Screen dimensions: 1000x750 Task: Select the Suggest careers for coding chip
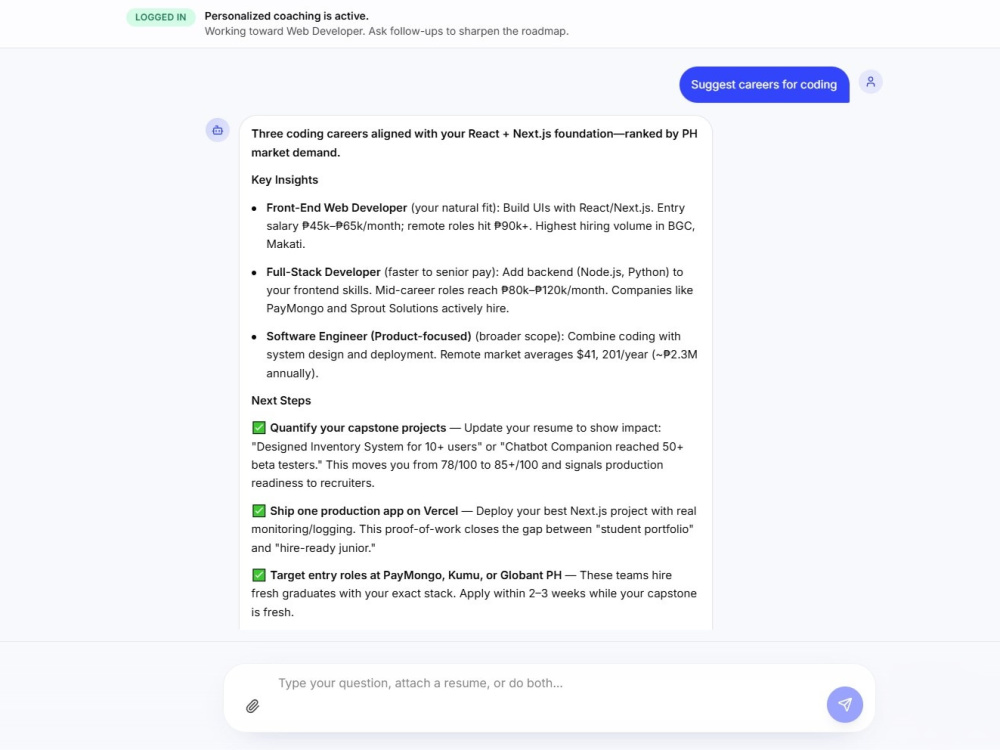pos(764,84)
